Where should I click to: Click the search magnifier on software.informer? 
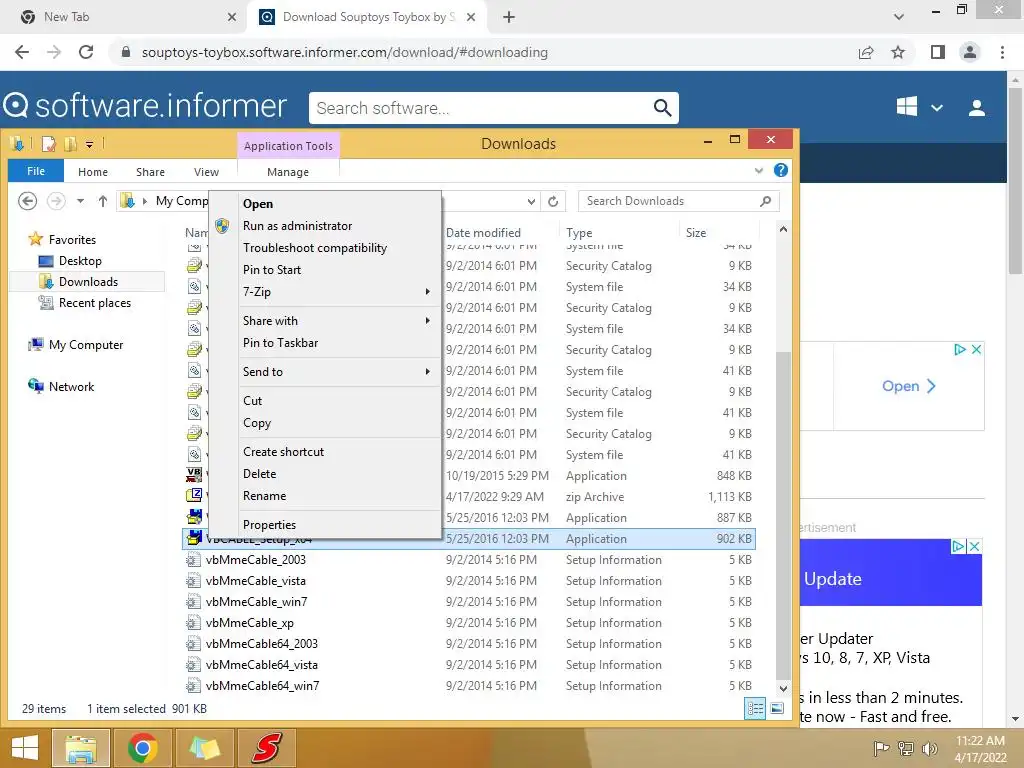pyautogui.click(x=662, y=108)
